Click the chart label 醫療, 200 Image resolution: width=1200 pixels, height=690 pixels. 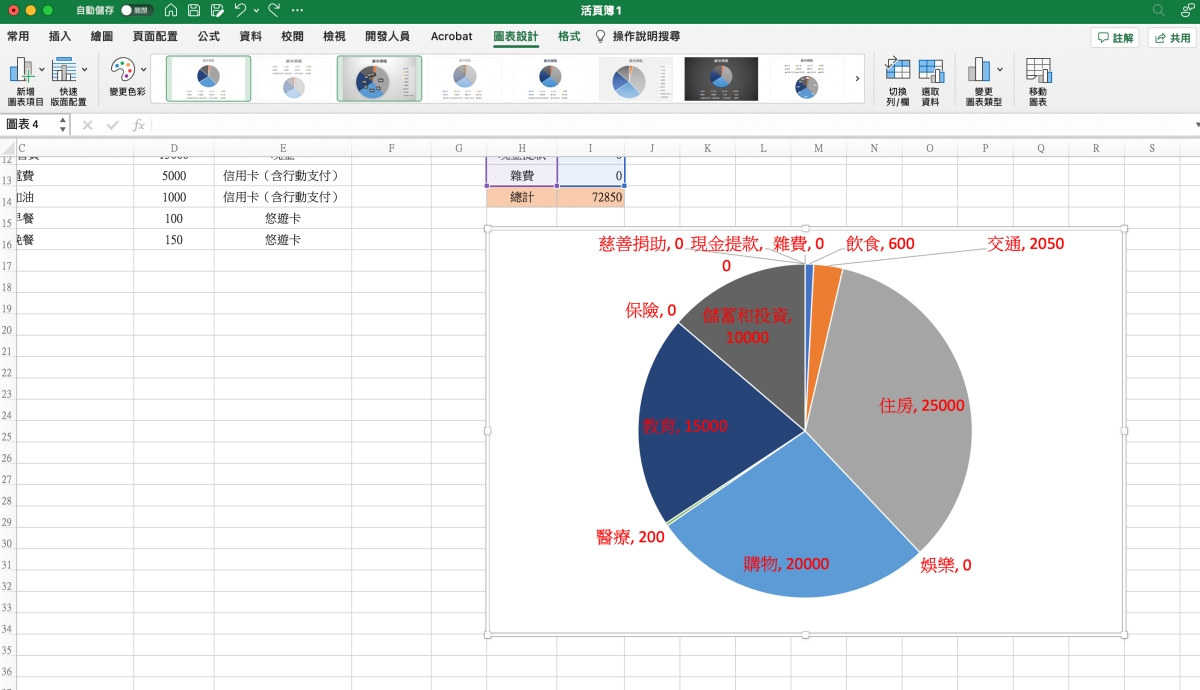[630, 537]
